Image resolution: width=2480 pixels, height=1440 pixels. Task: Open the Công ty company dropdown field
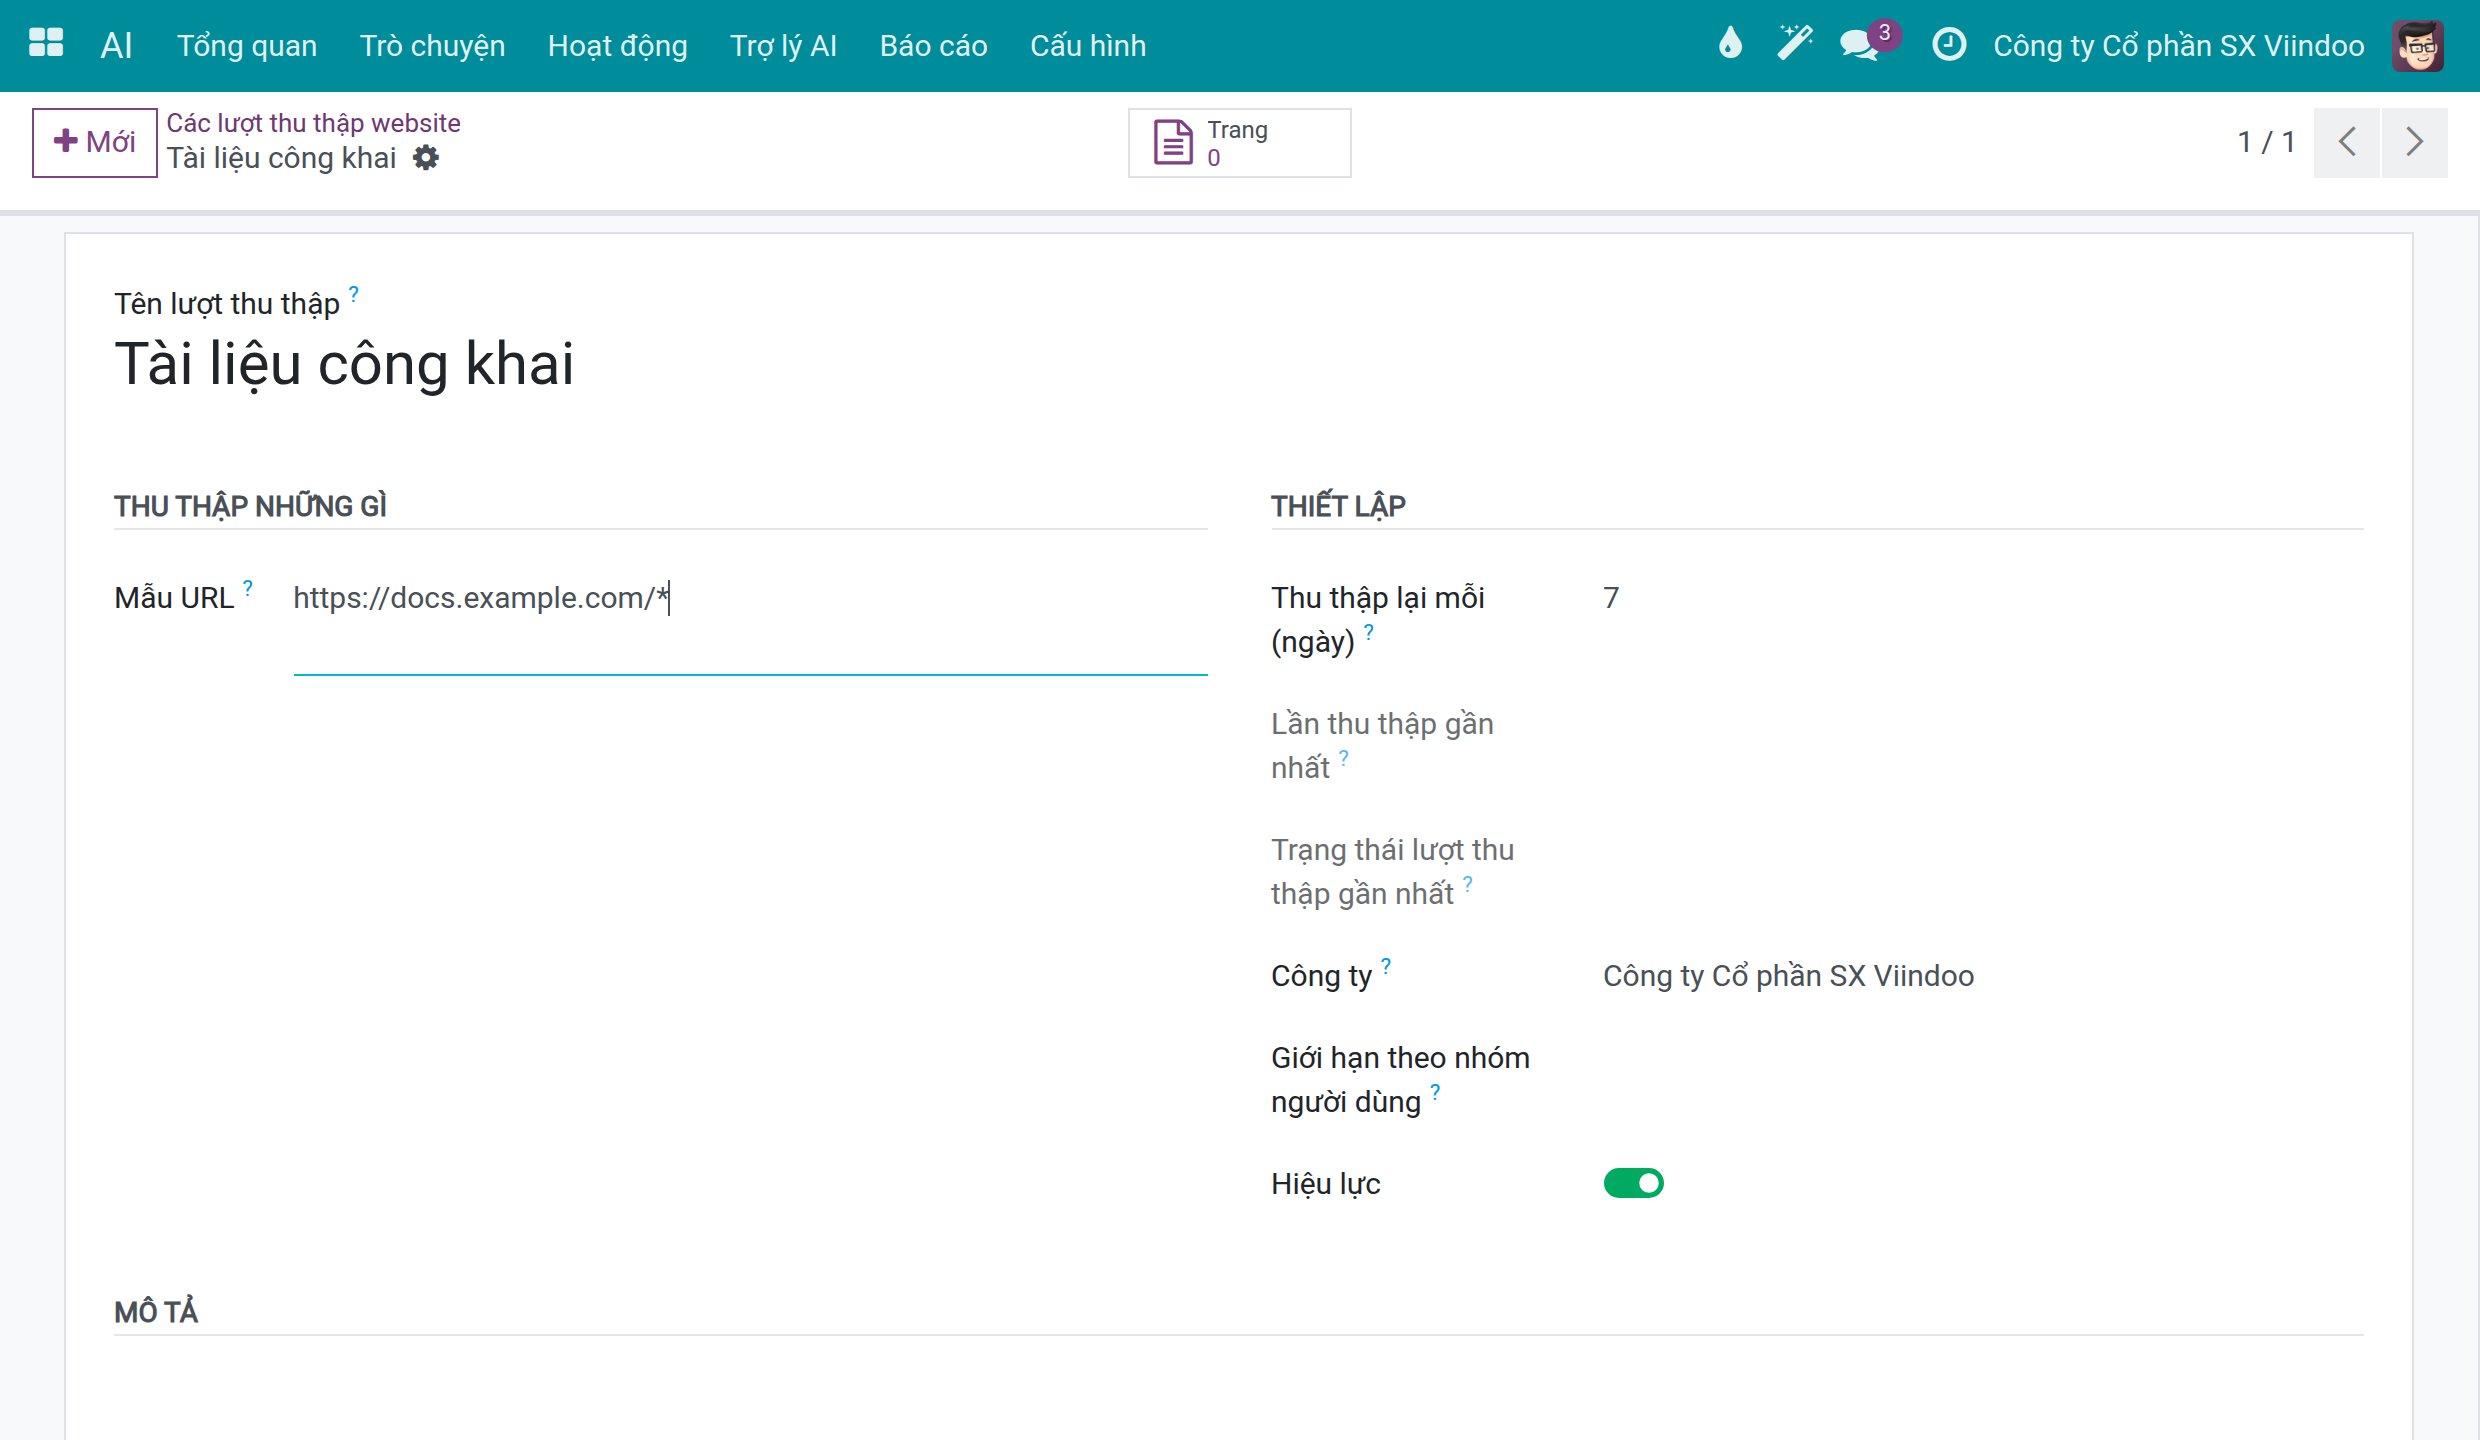(1982, 976)
